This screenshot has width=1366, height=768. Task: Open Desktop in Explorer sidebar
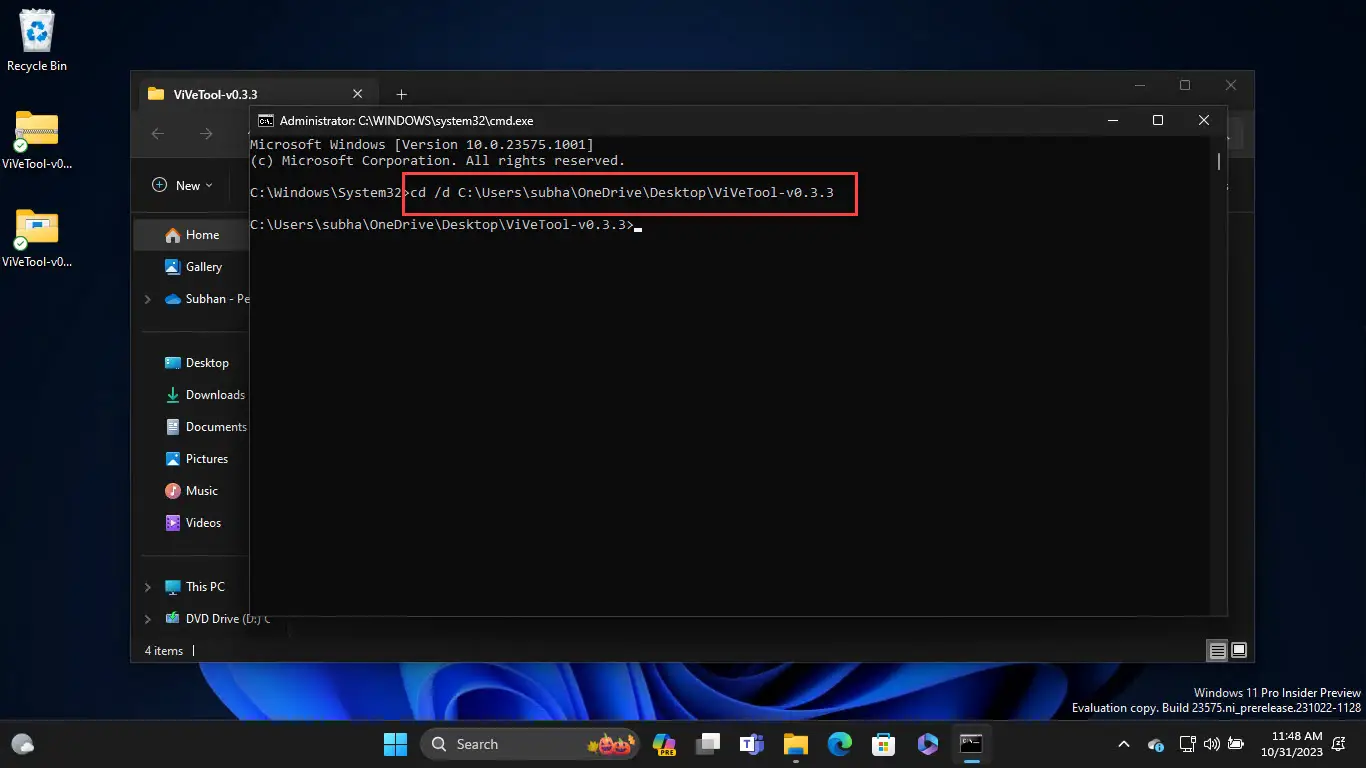coord(196,363)
